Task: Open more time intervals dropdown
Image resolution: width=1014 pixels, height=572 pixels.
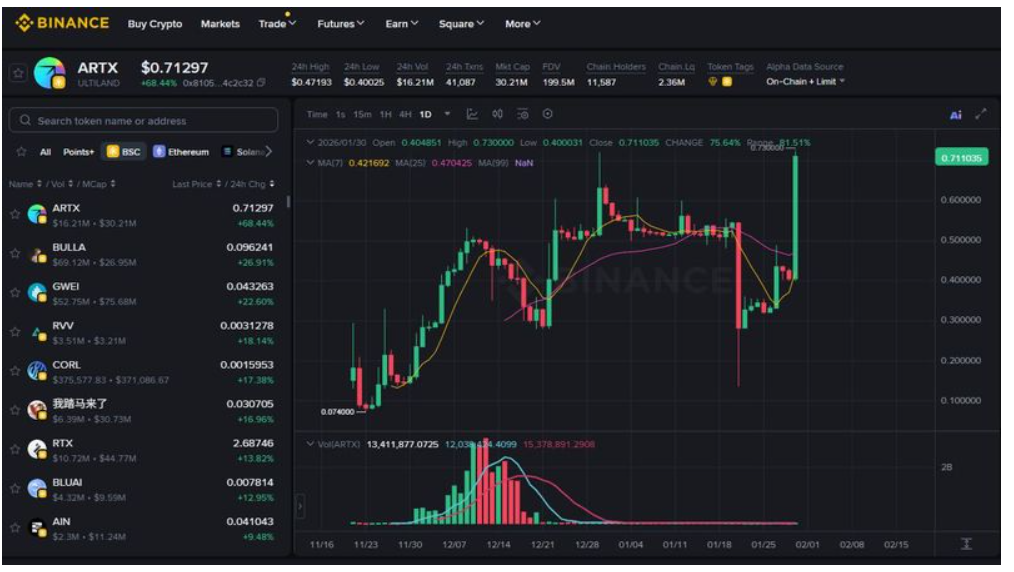Action: click(x=447, y=114)
